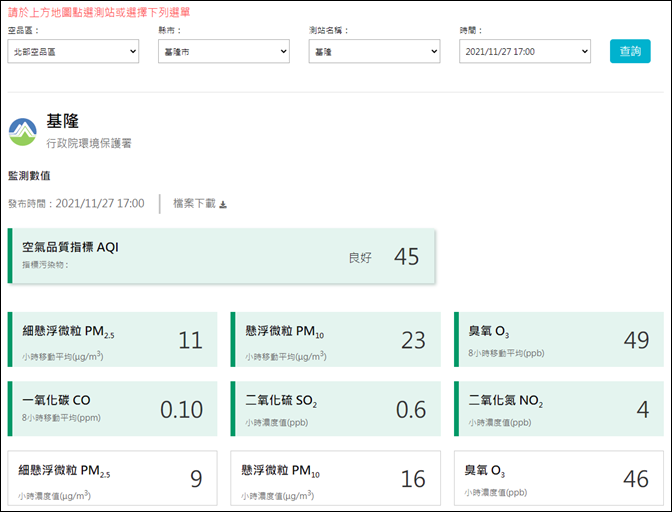672x512 pixels.
Task: Select the 二氧化氮 NO2 card showing 4
Action: coord(559,409)
